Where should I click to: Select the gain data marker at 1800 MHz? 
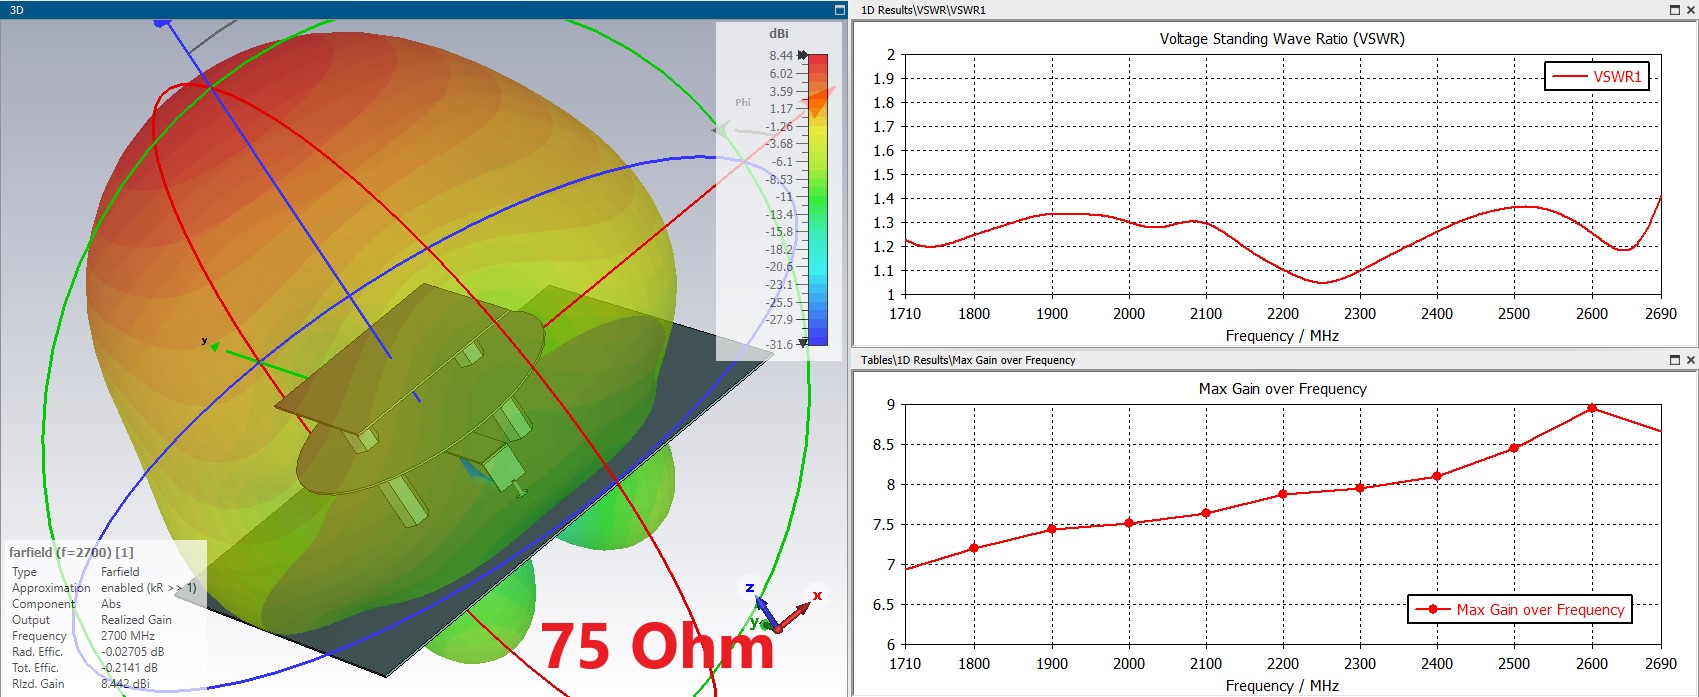point(974,548)
